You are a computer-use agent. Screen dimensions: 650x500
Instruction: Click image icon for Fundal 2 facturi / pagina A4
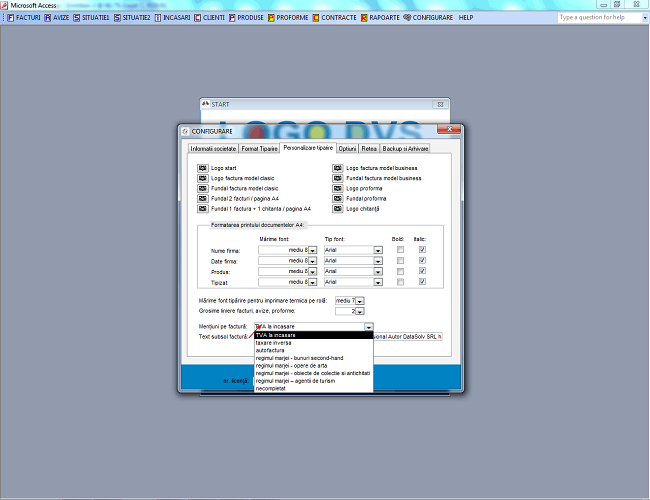point(203,199)
